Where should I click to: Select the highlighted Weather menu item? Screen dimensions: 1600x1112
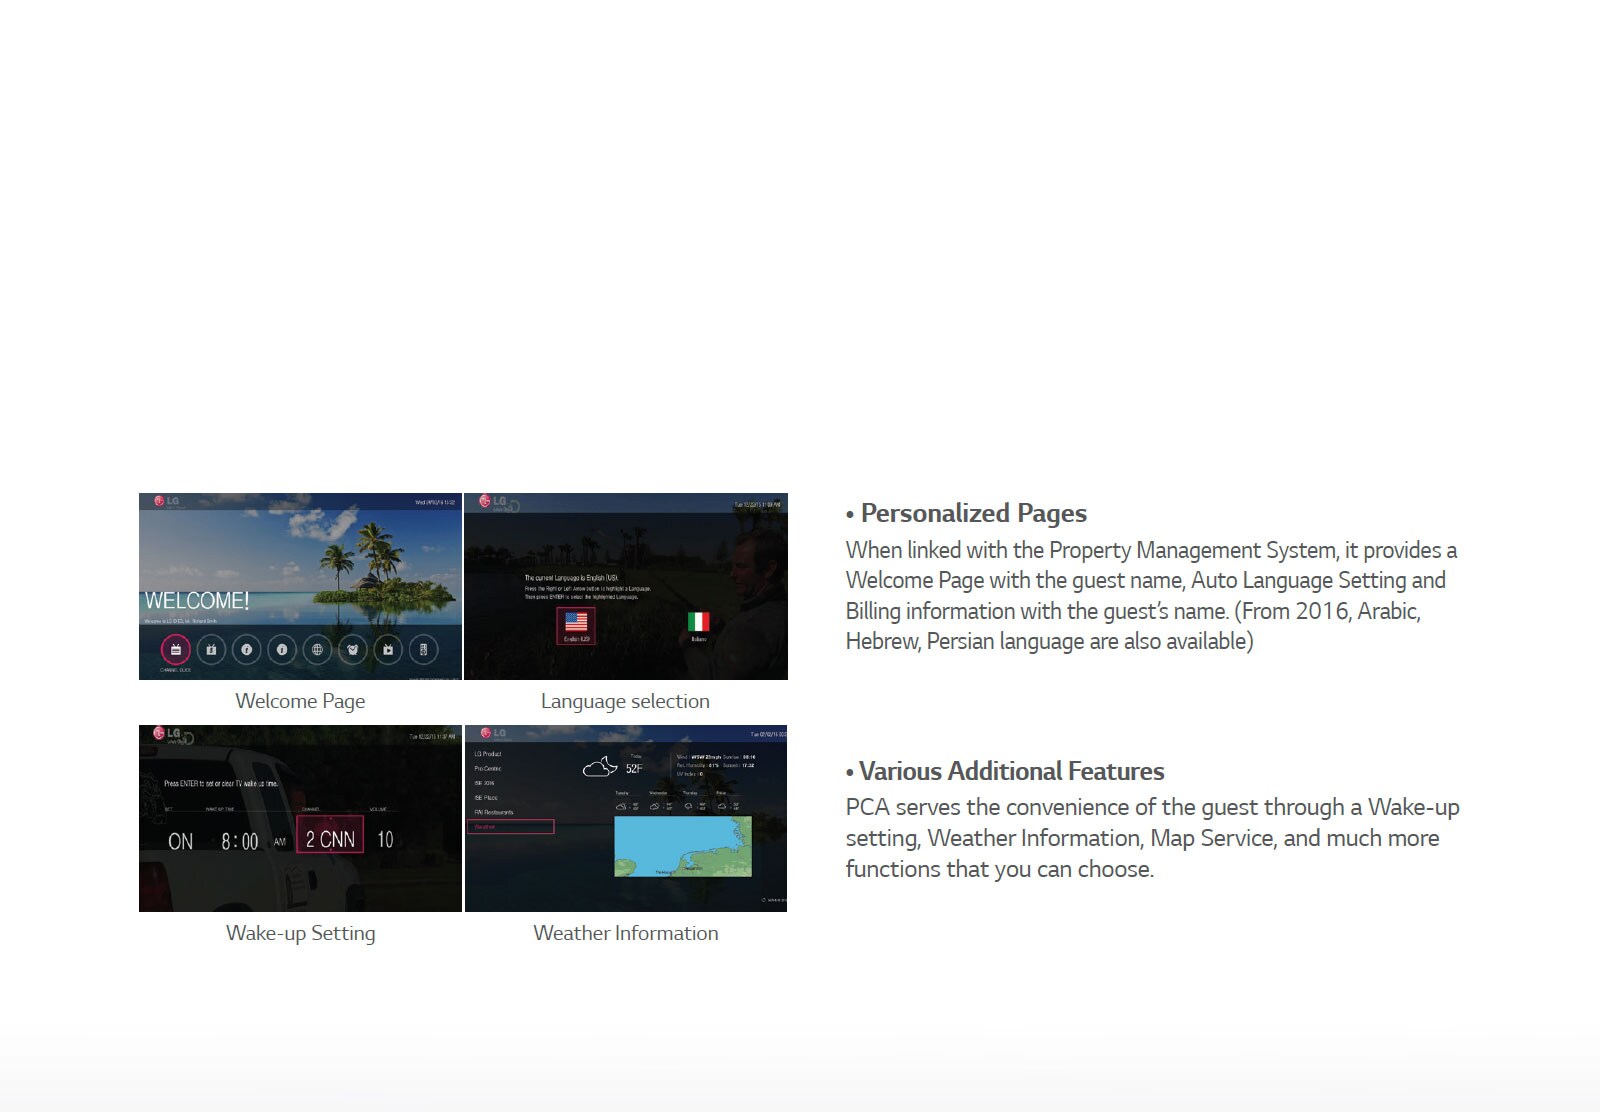(509, 827)
